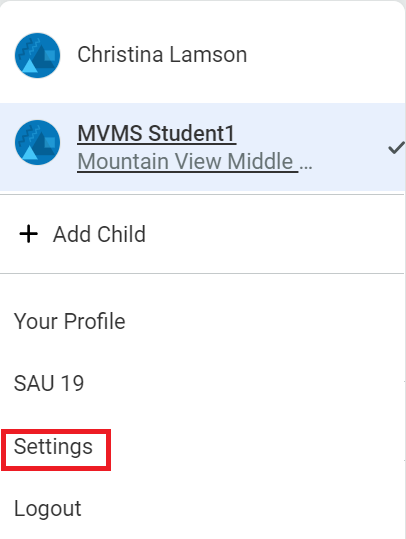Click Christina Lamson's profile avatar
The height and width of the screenshot is (539, 406).
click(37, 55)
